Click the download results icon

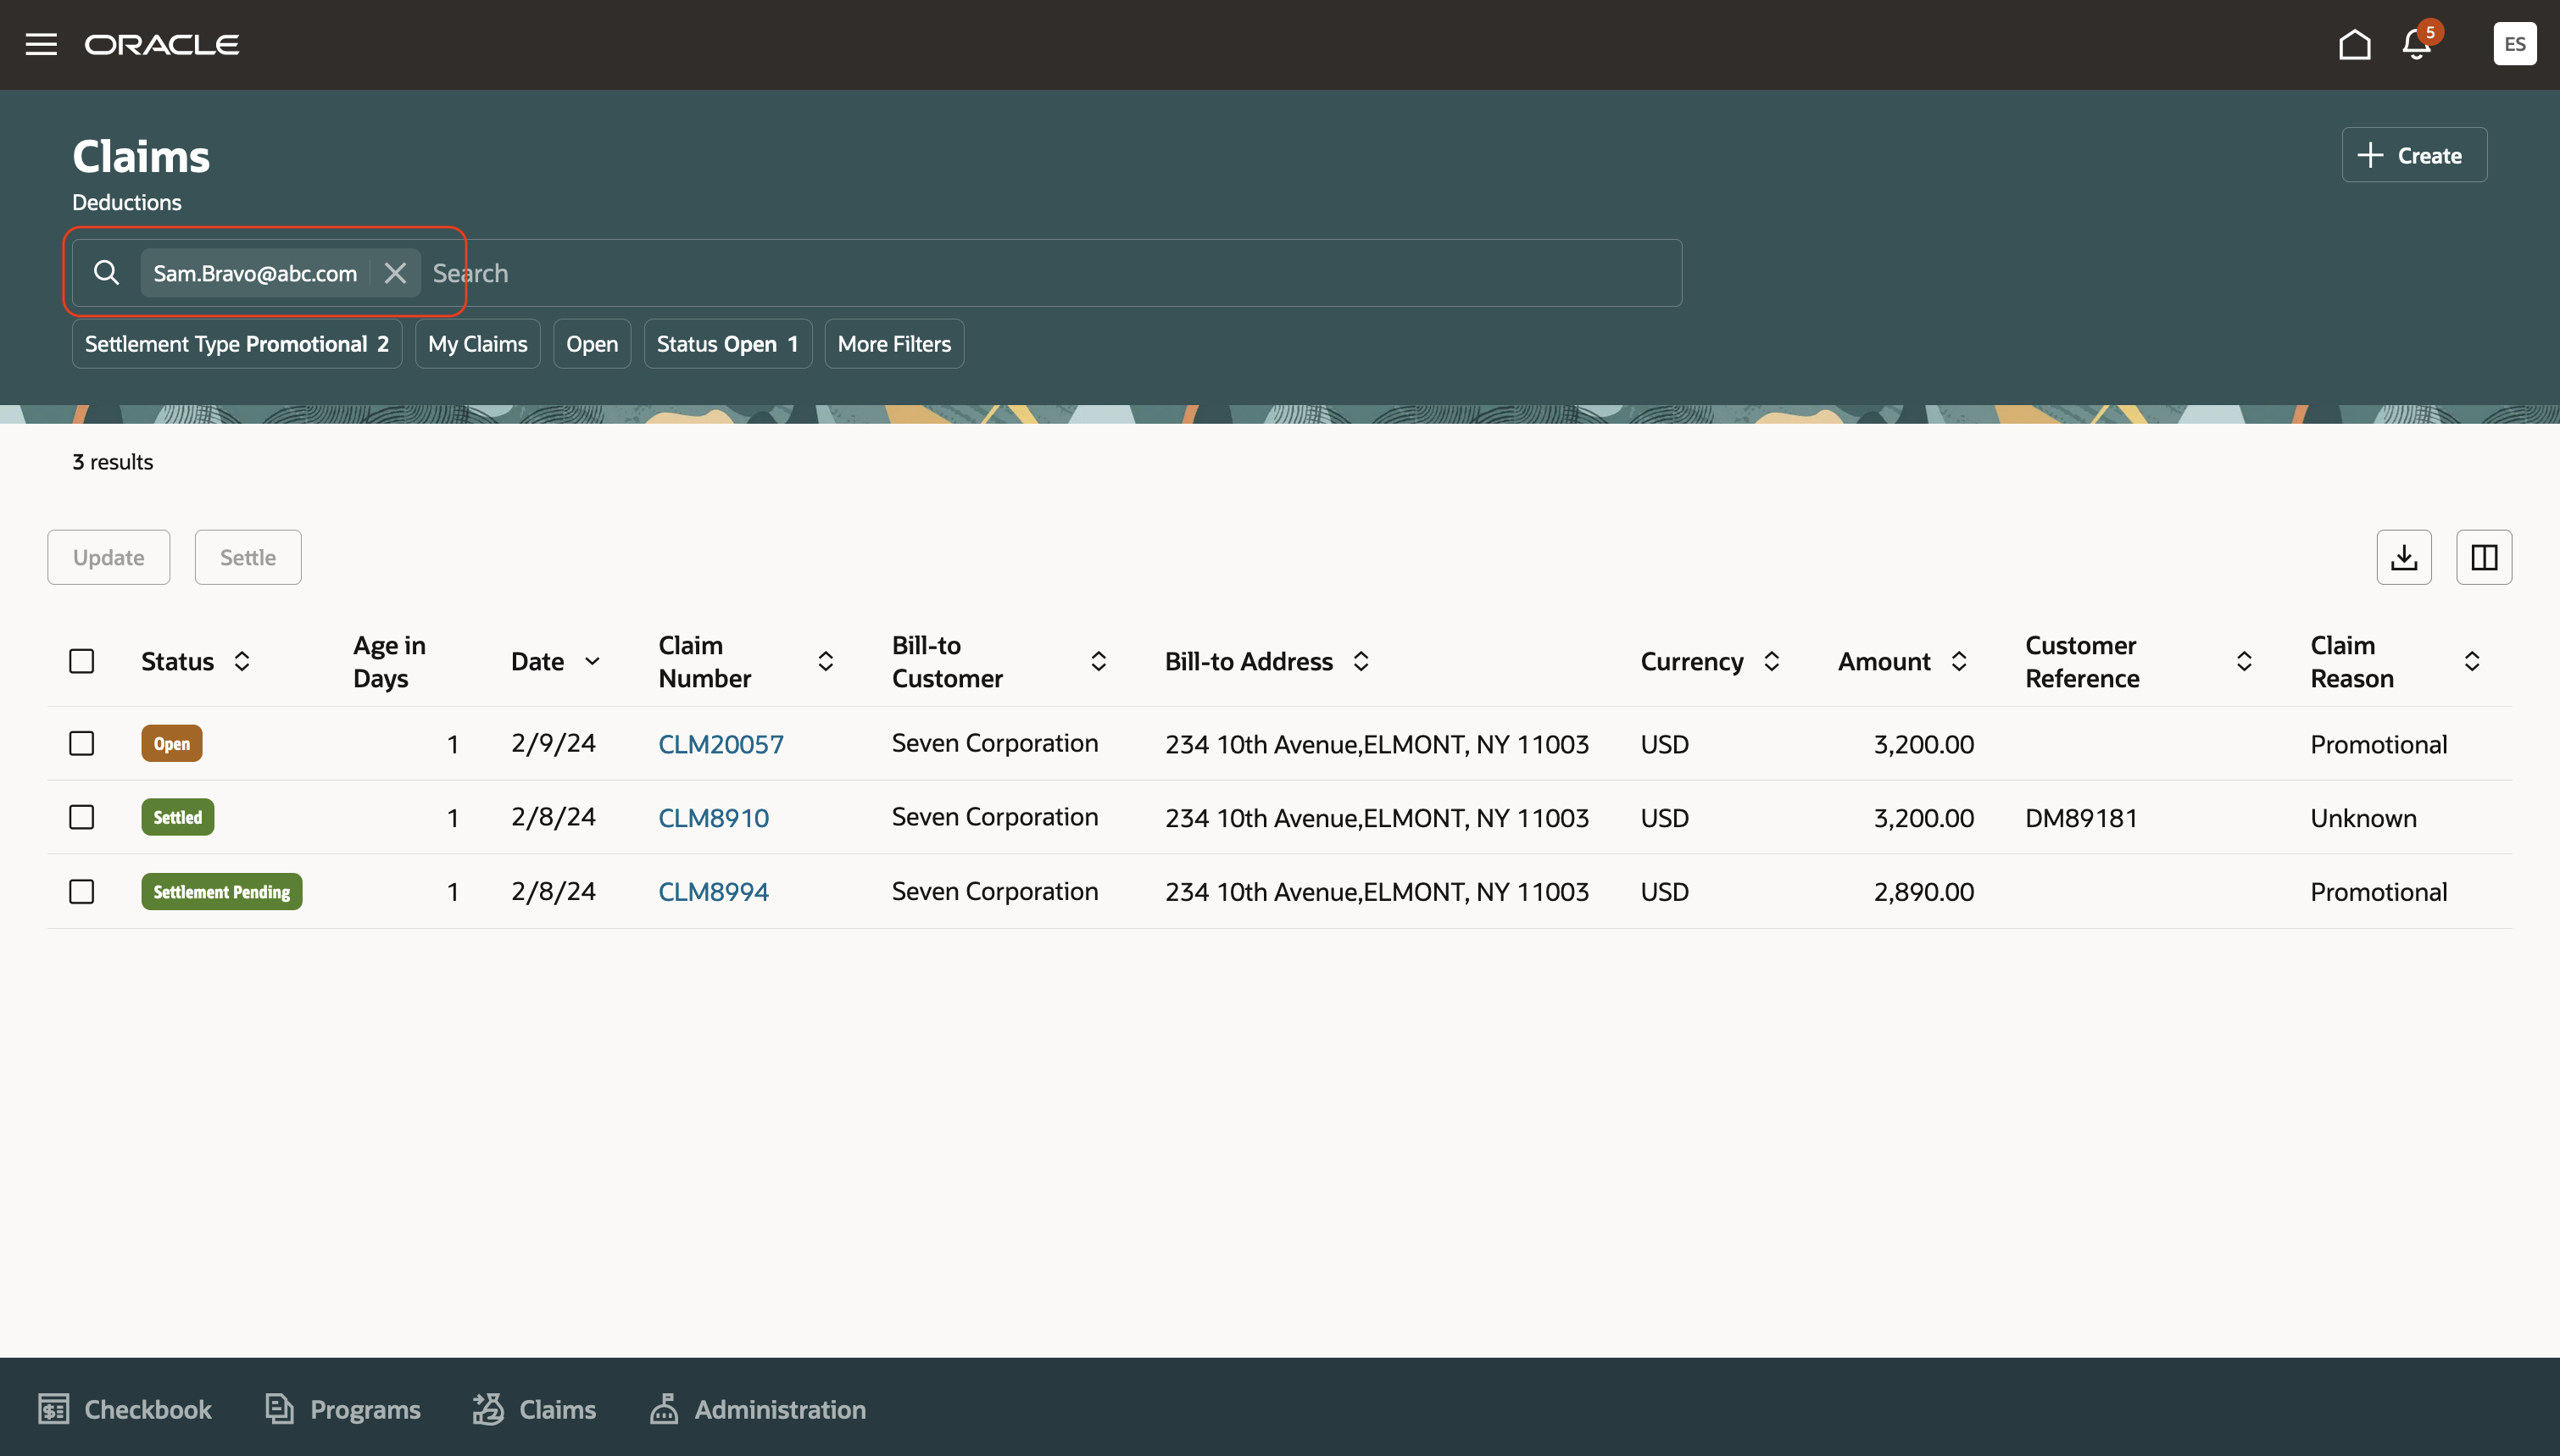point(2405,557)
